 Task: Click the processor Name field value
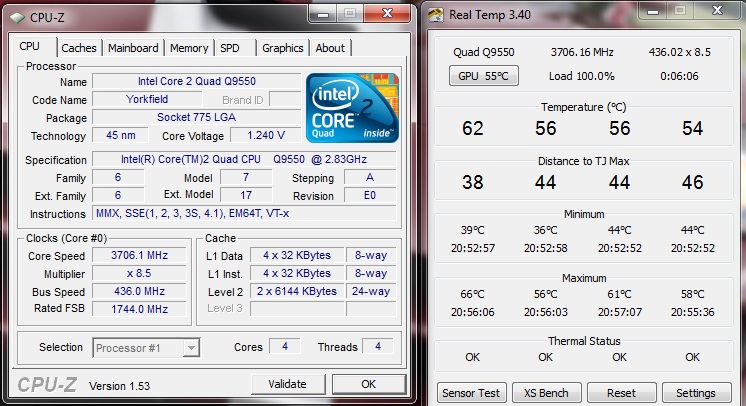[196, 81]
